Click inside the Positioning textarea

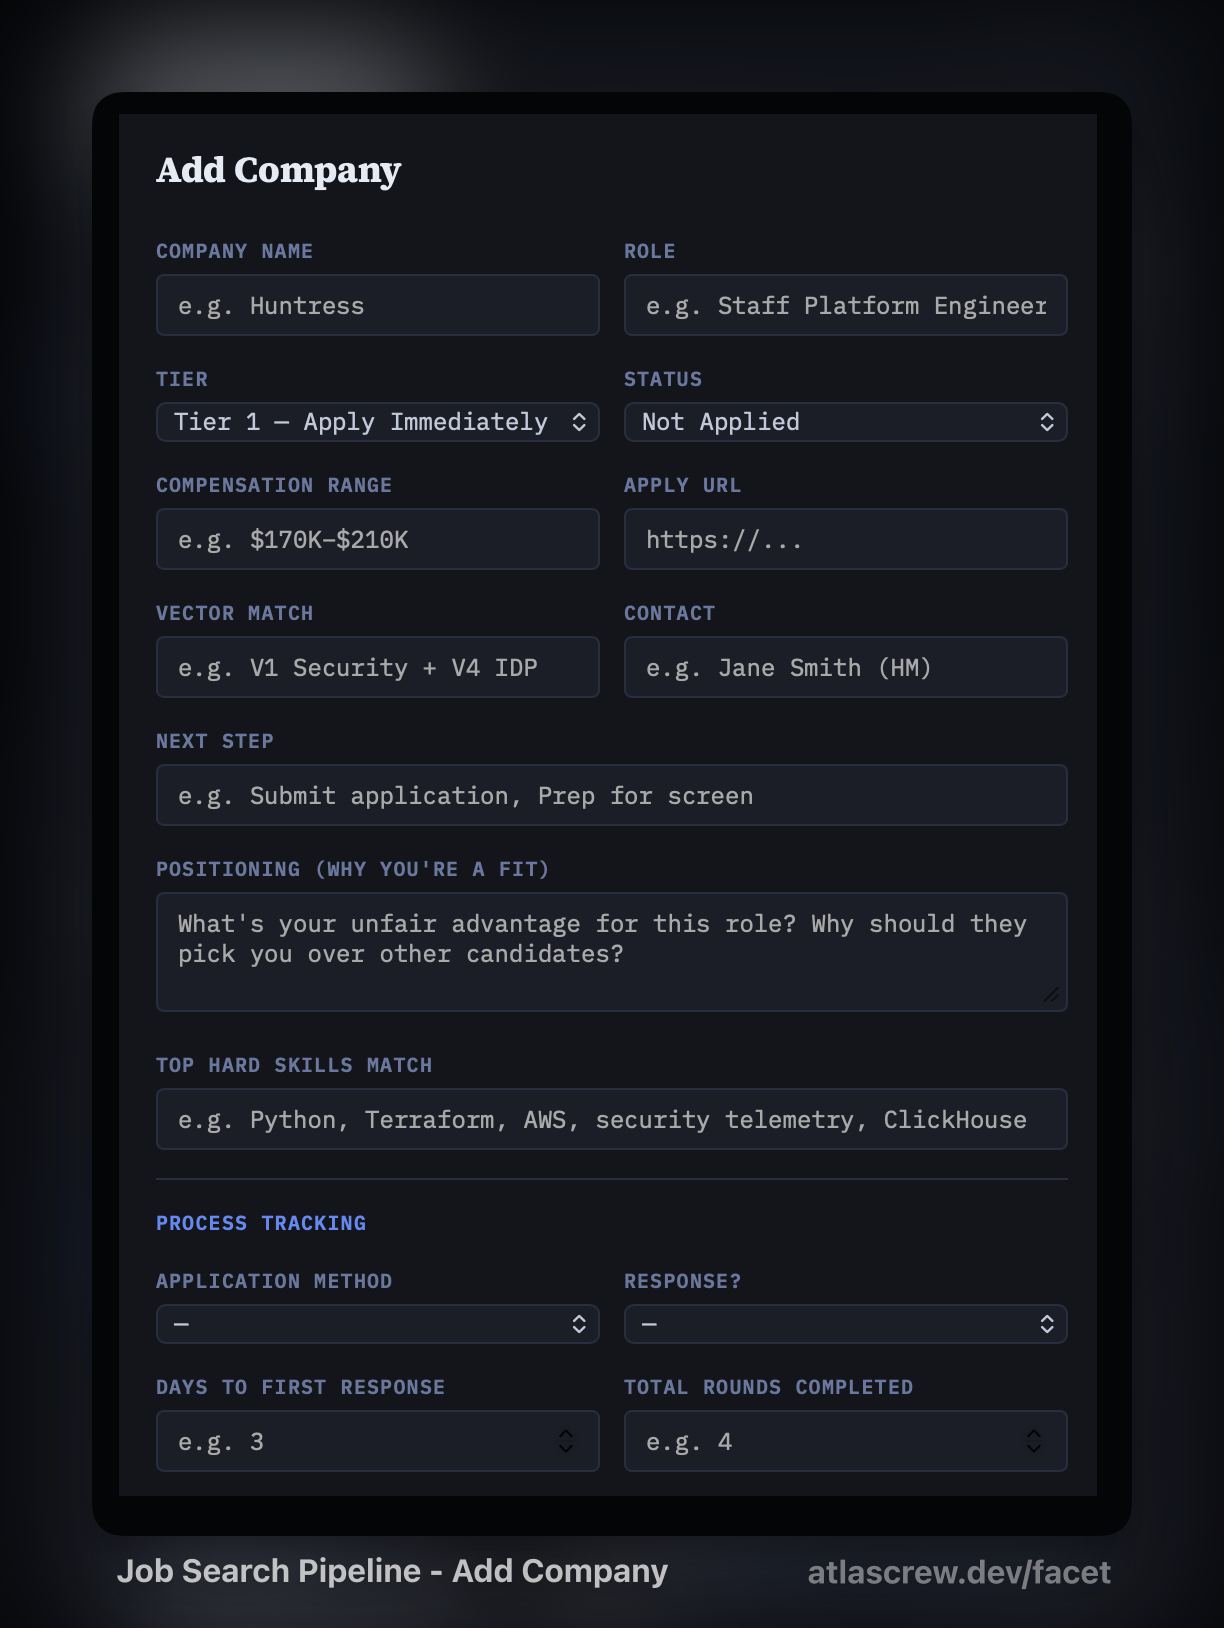(611, 951)
